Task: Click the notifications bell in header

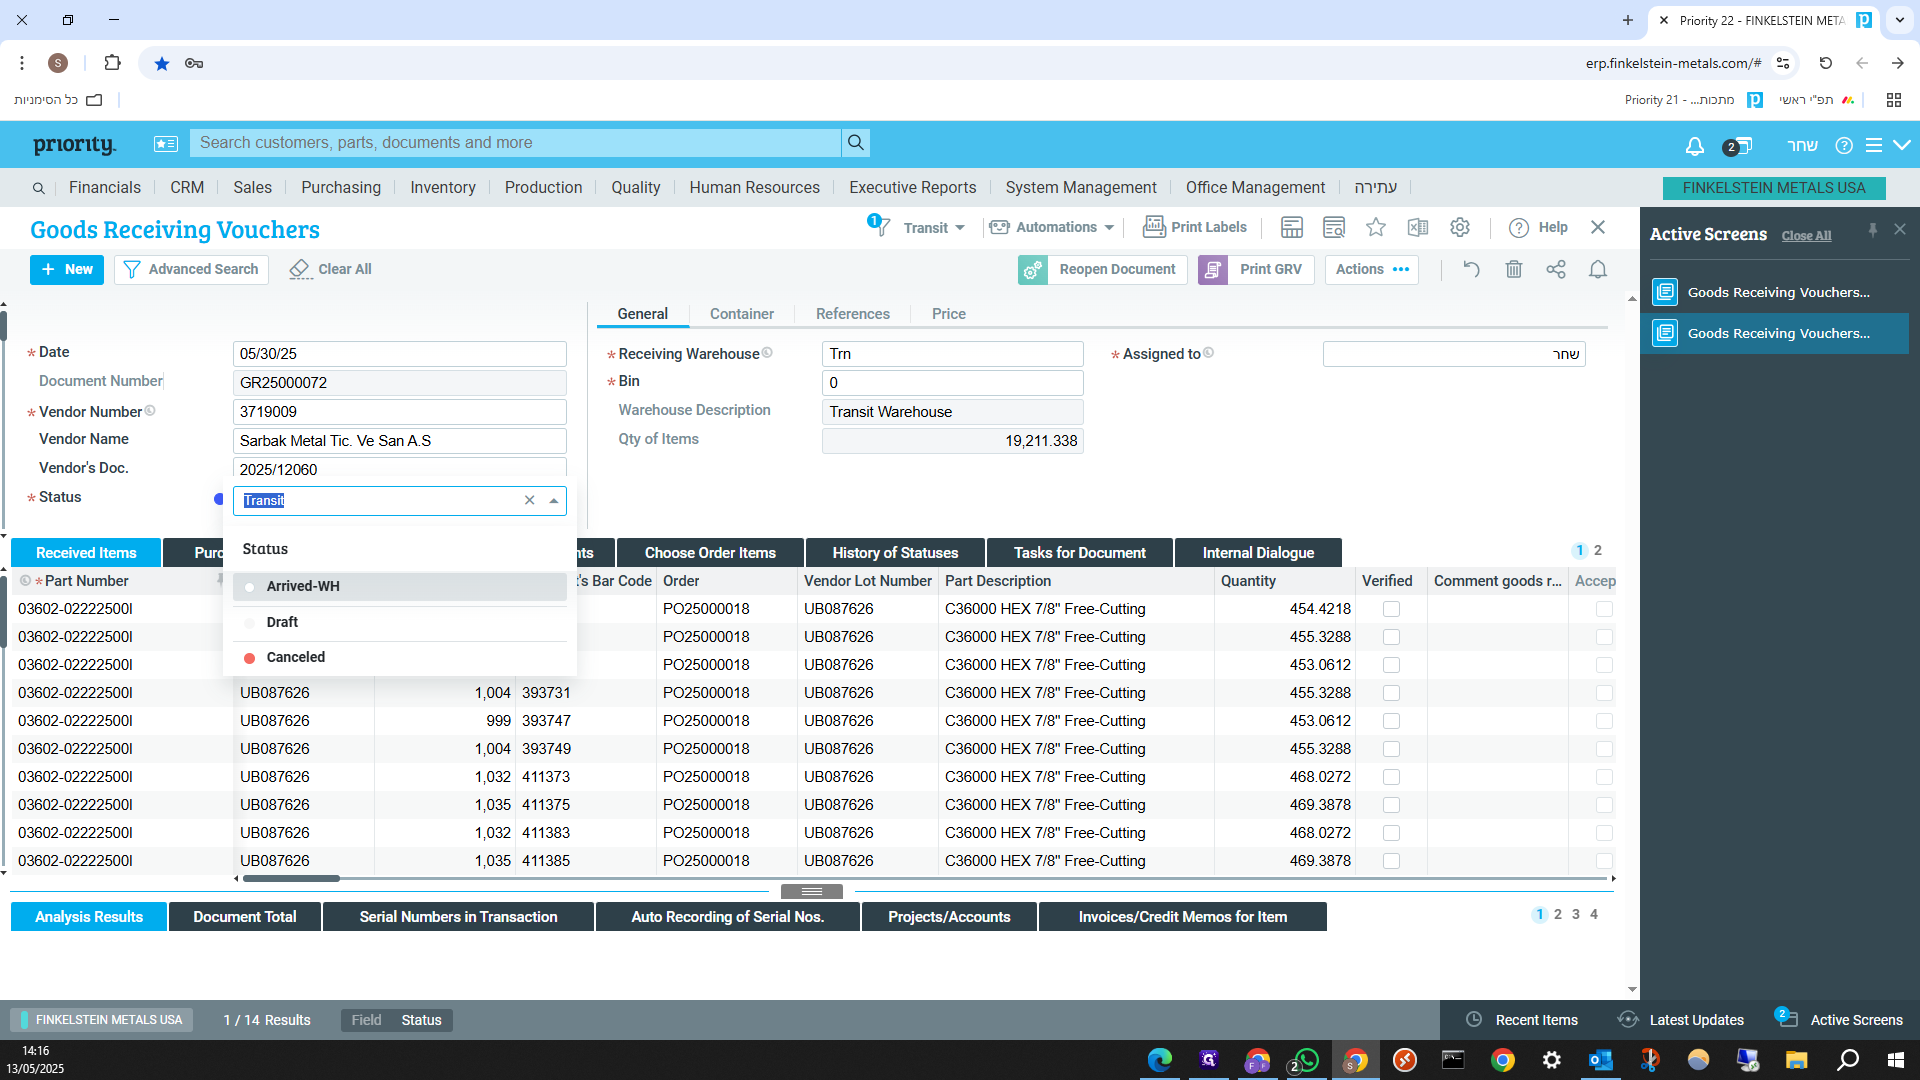Action: [1694, 146]
